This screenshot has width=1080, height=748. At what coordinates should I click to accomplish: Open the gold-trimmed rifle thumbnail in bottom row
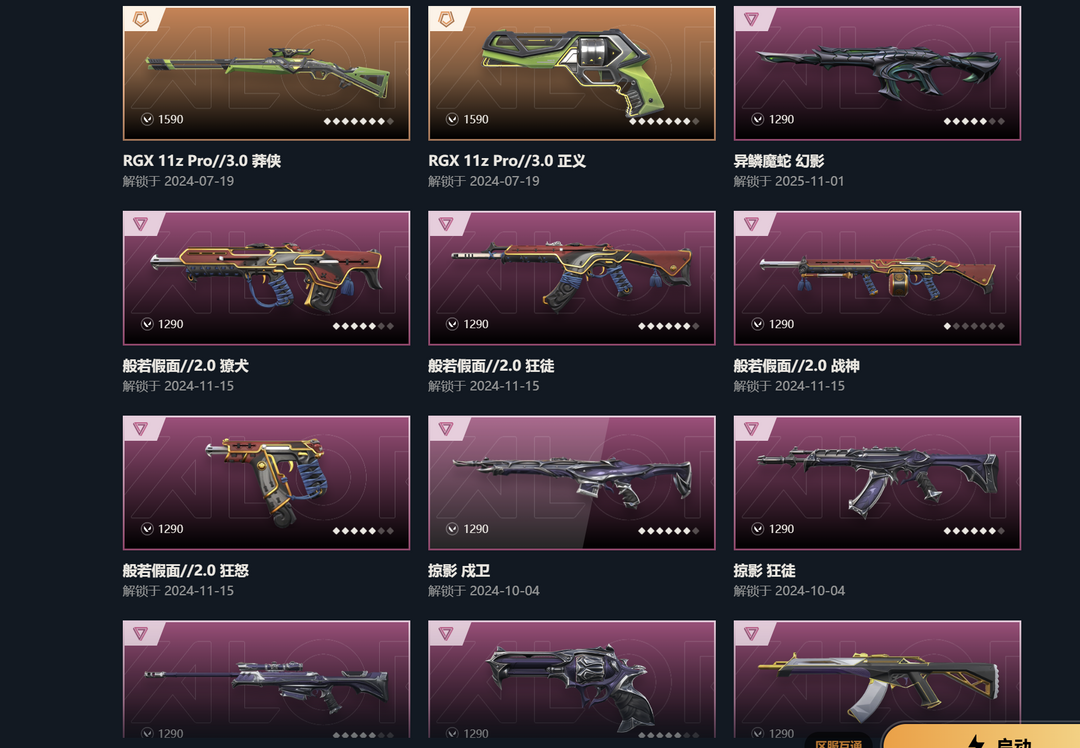tap(878, 679)
